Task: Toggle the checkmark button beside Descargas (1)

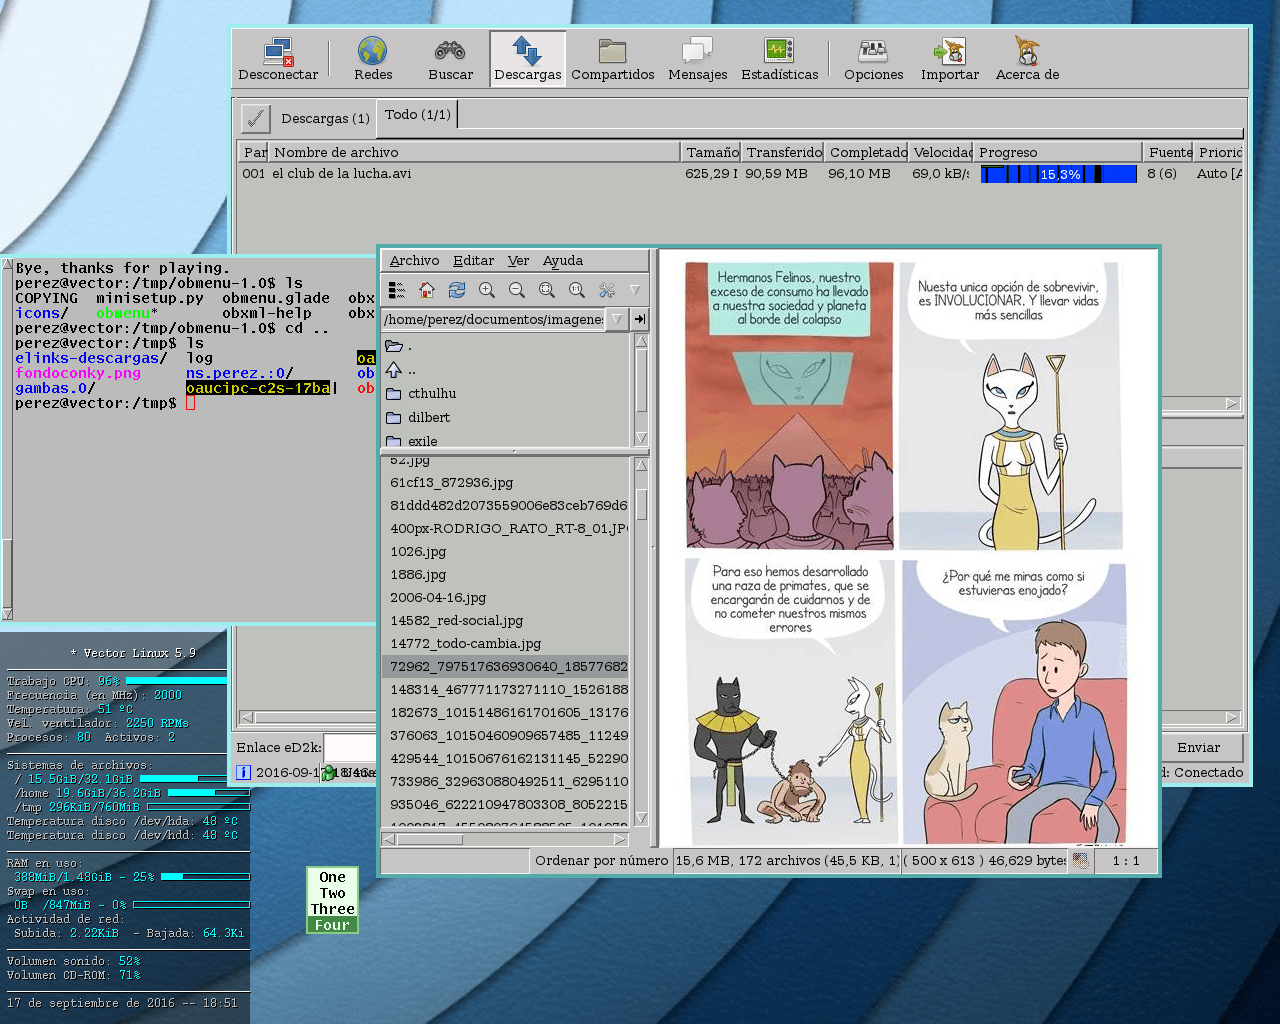Action: [256, 118]
